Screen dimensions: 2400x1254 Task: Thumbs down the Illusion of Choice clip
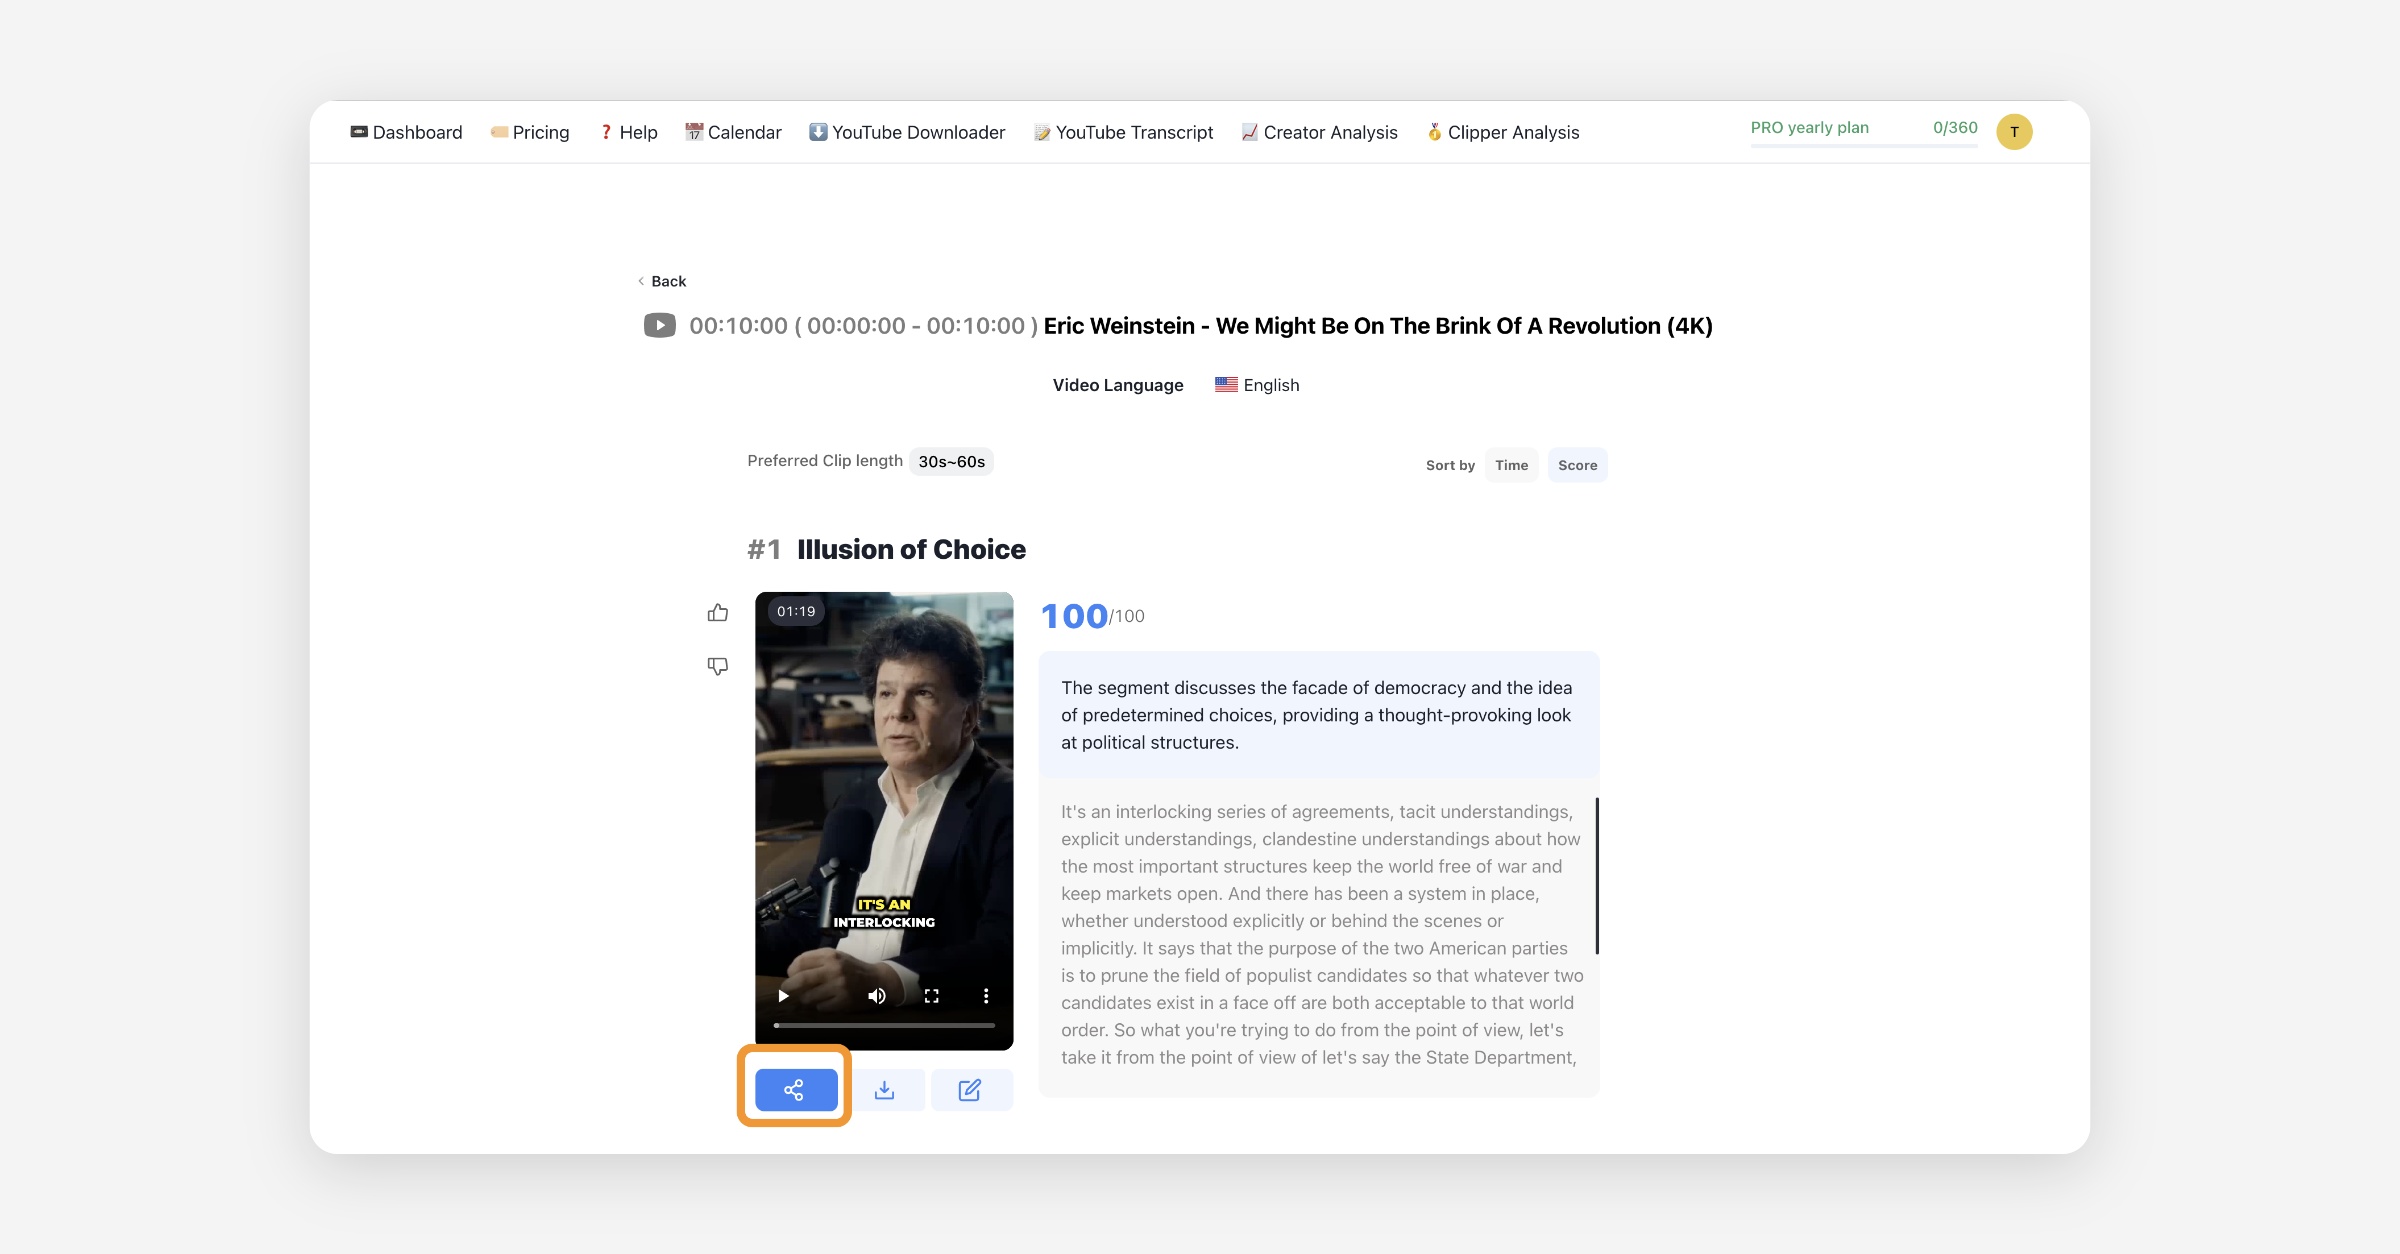tap(717, 666)
